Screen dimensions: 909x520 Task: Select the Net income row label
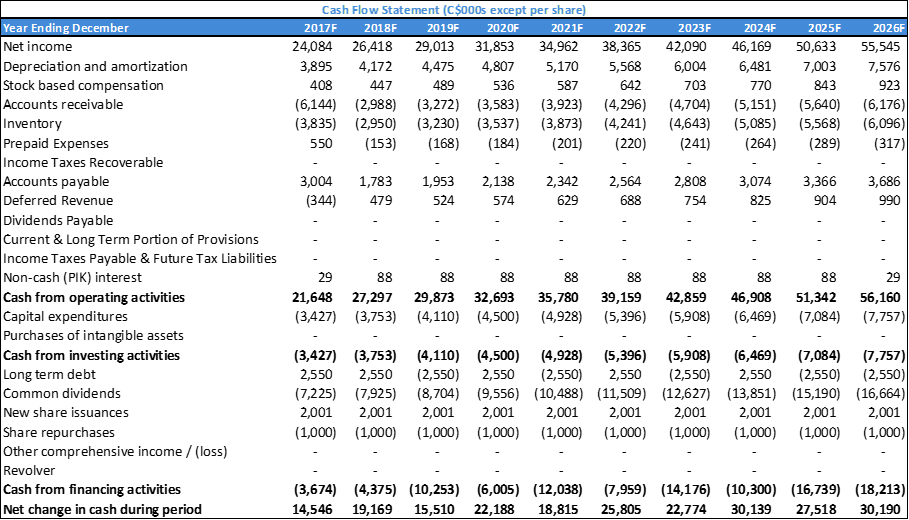point(32,47)
